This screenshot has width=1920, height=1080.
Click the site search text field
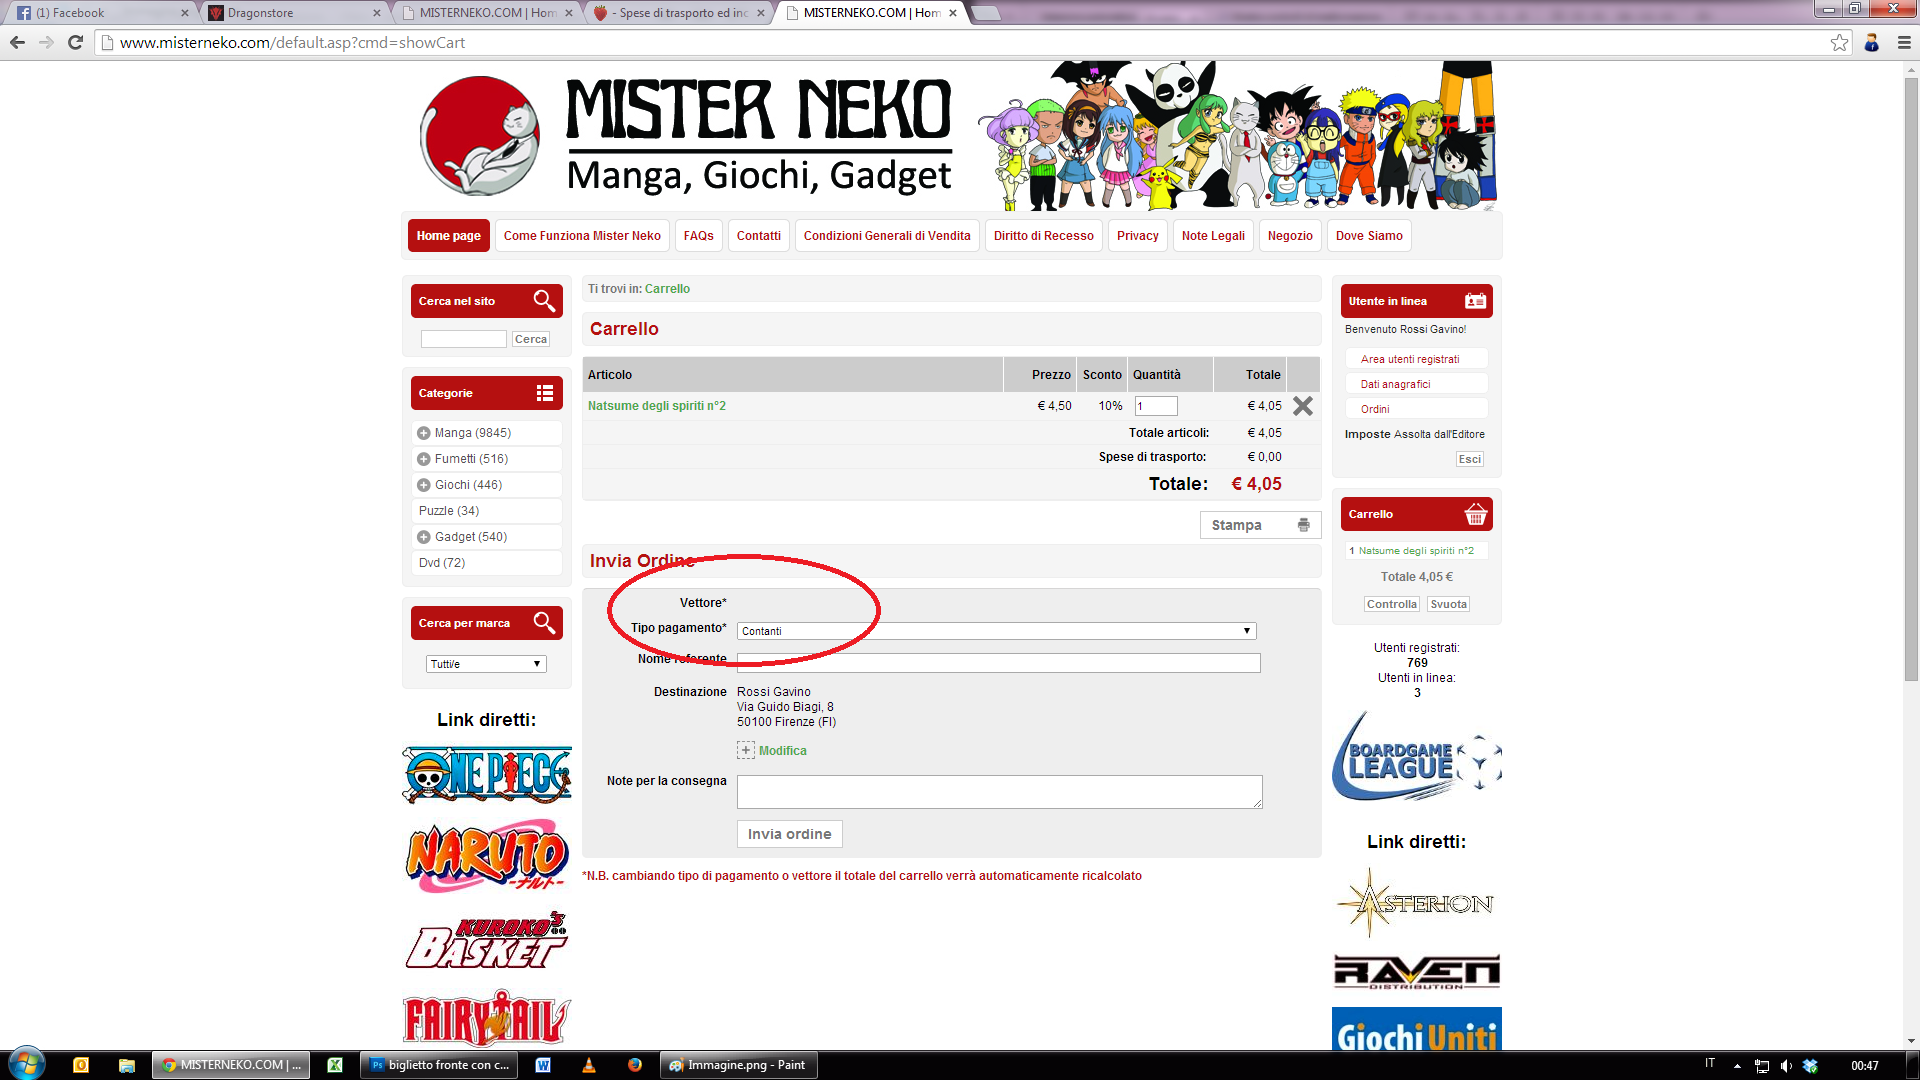464,339
